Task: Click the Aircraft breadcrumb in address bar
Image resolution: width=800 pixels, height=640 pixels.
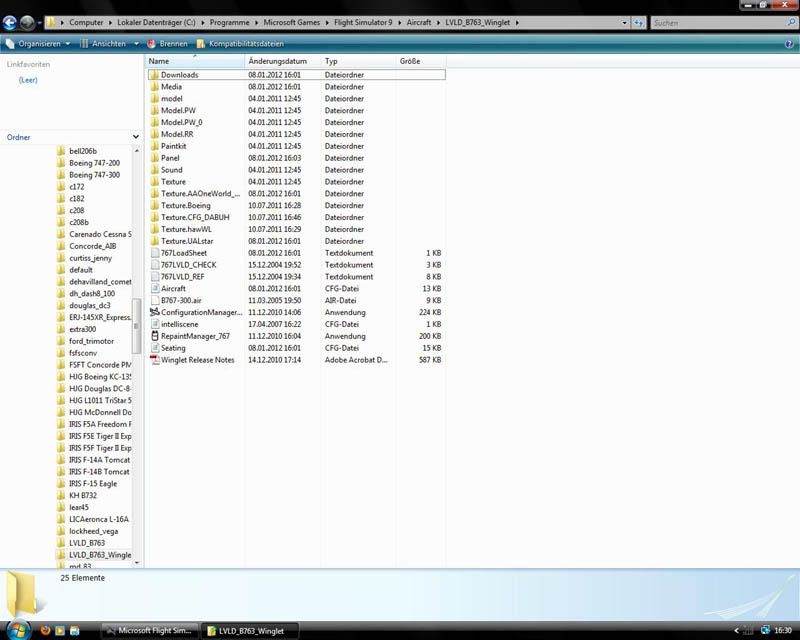Action: coord(420,23)
